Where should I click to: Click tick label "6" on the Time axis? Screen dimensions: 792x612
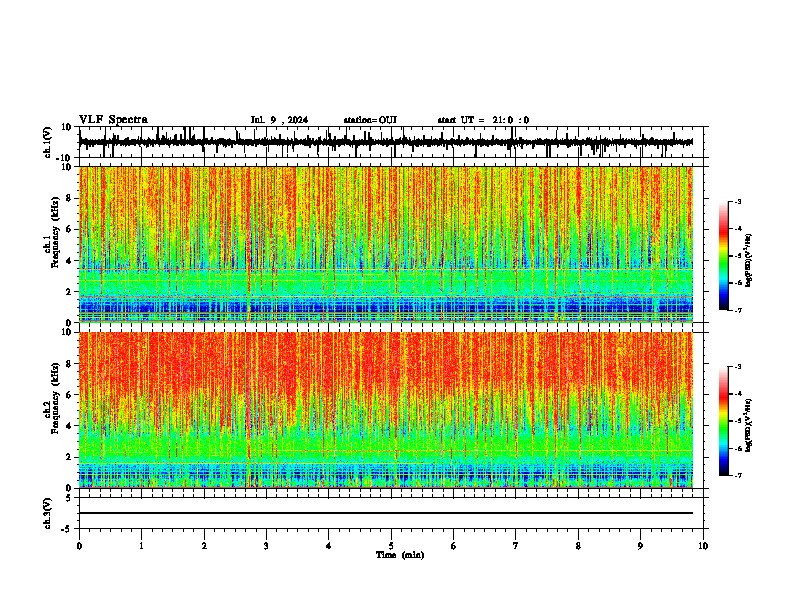click(454, 546)
